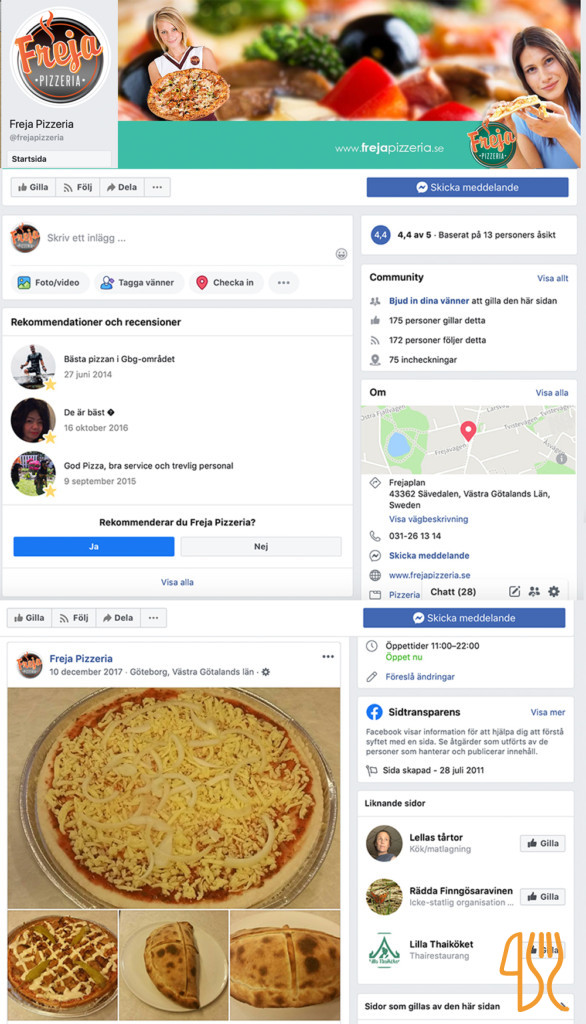
Task: Click the new message compose icon in chat bar
Action: 514,591
